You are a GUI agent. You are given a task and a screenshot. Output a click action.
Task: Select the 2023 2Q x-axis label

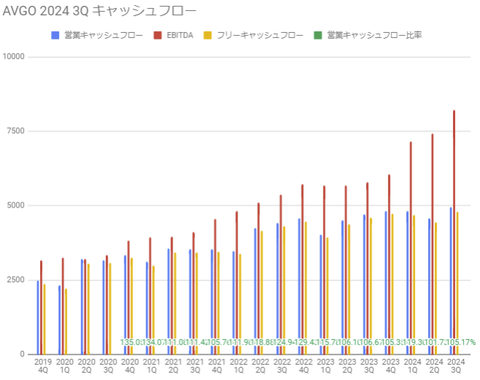347,366
